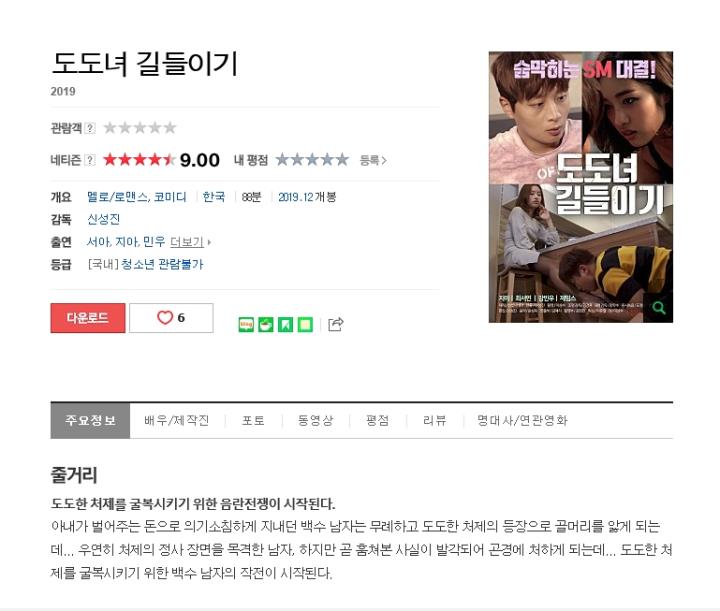The height and width of the screenshot is (611, 720).
Task: Go to the 평점 tab
Action: pyautogui.click(x=377, y=420)
